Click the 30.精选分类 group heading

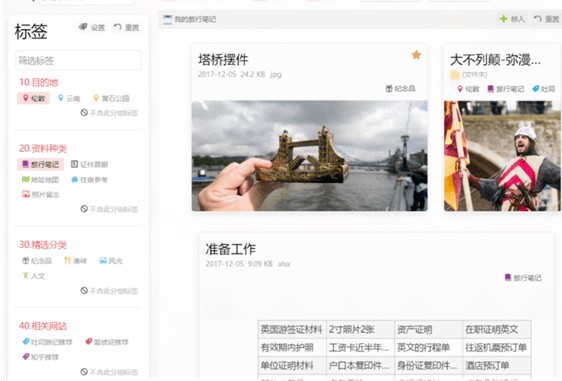coord(43,245)
